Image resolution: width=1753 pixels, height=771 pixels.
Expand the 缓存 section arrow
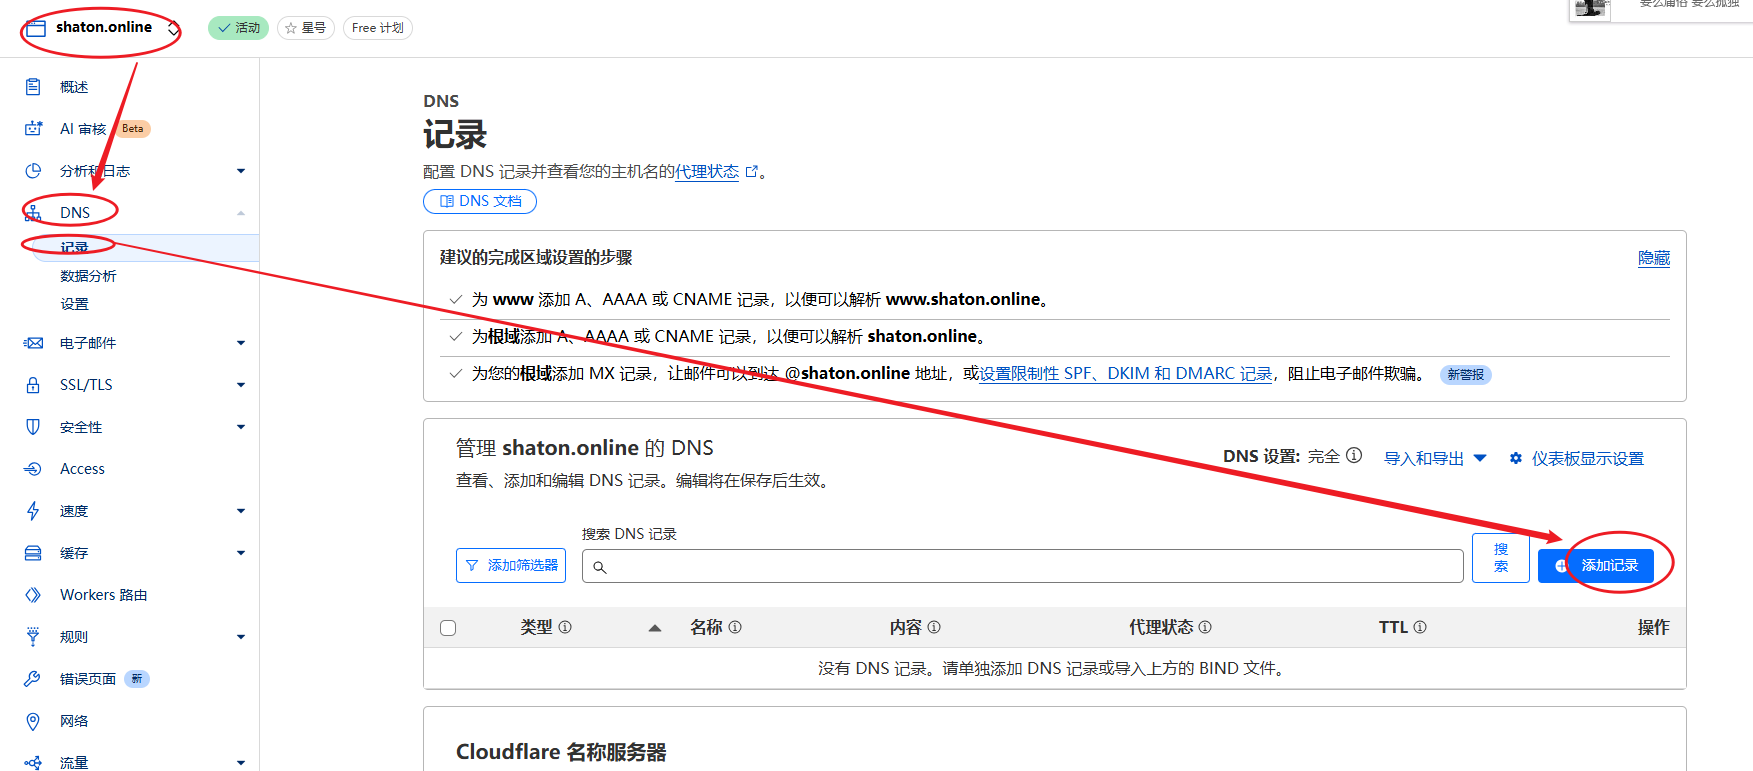tap(241, 553)
